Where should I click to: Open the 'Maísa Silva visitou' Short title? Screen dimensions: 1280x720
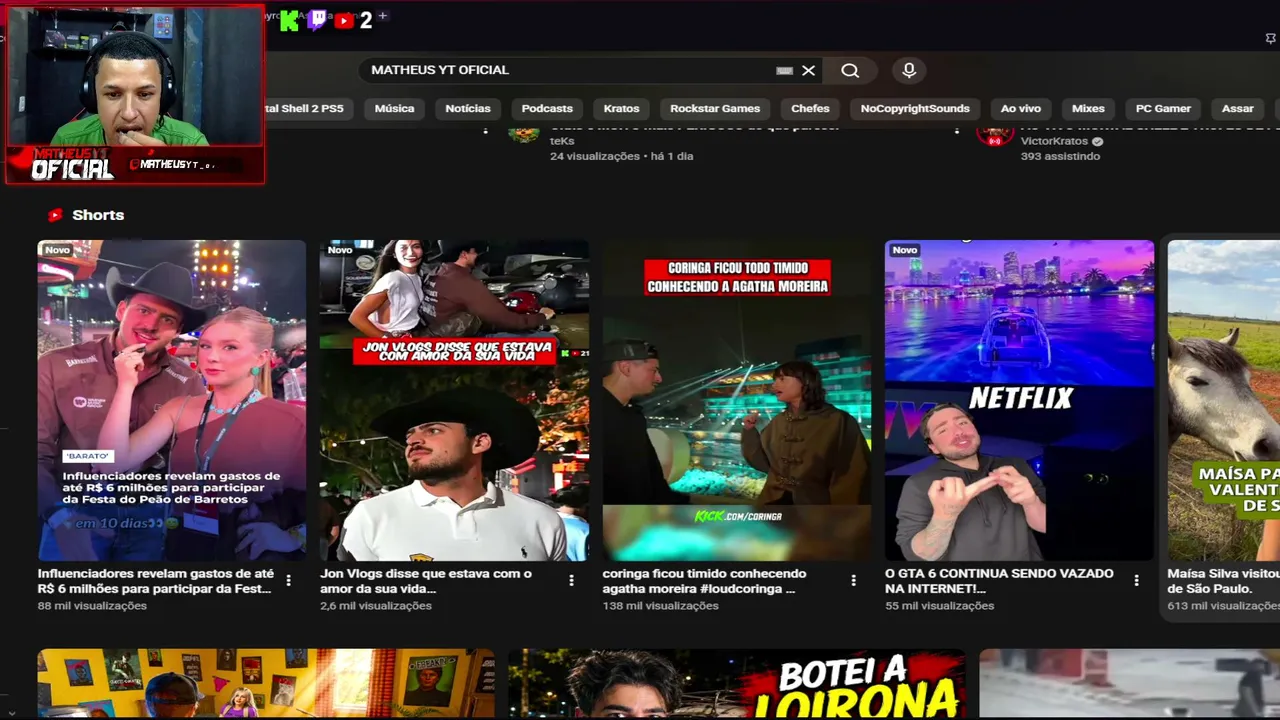coord(1223,581)
